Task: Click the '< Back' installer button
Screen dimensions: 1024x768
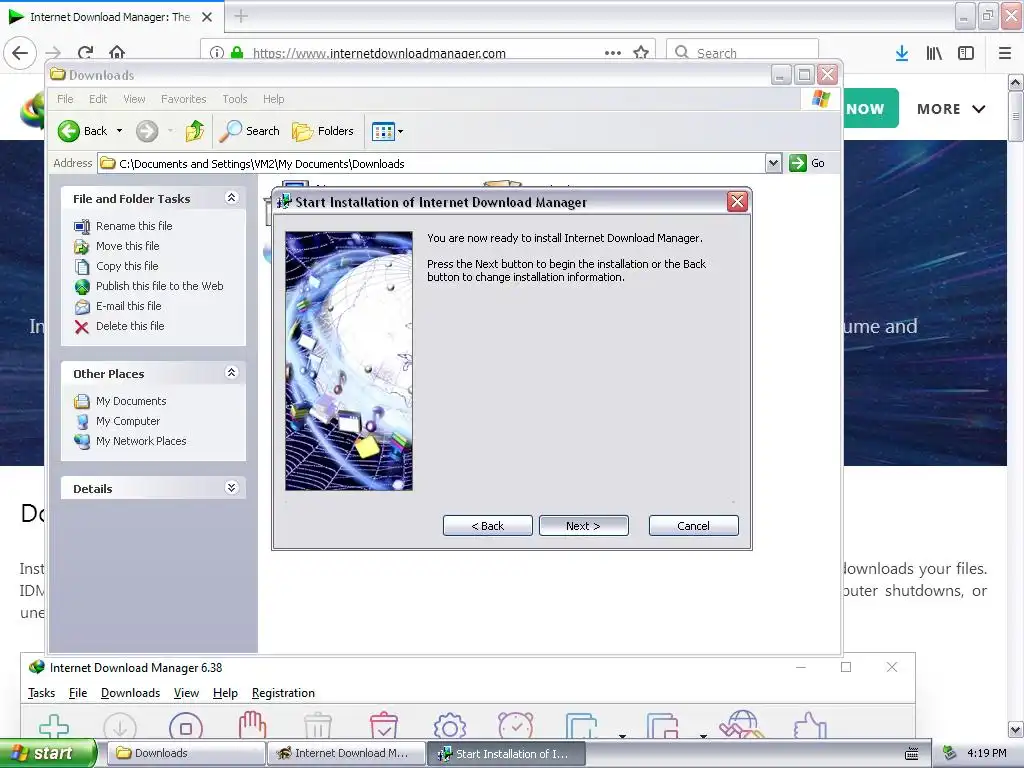Action: pyautogui.click(x=487, y=526)
